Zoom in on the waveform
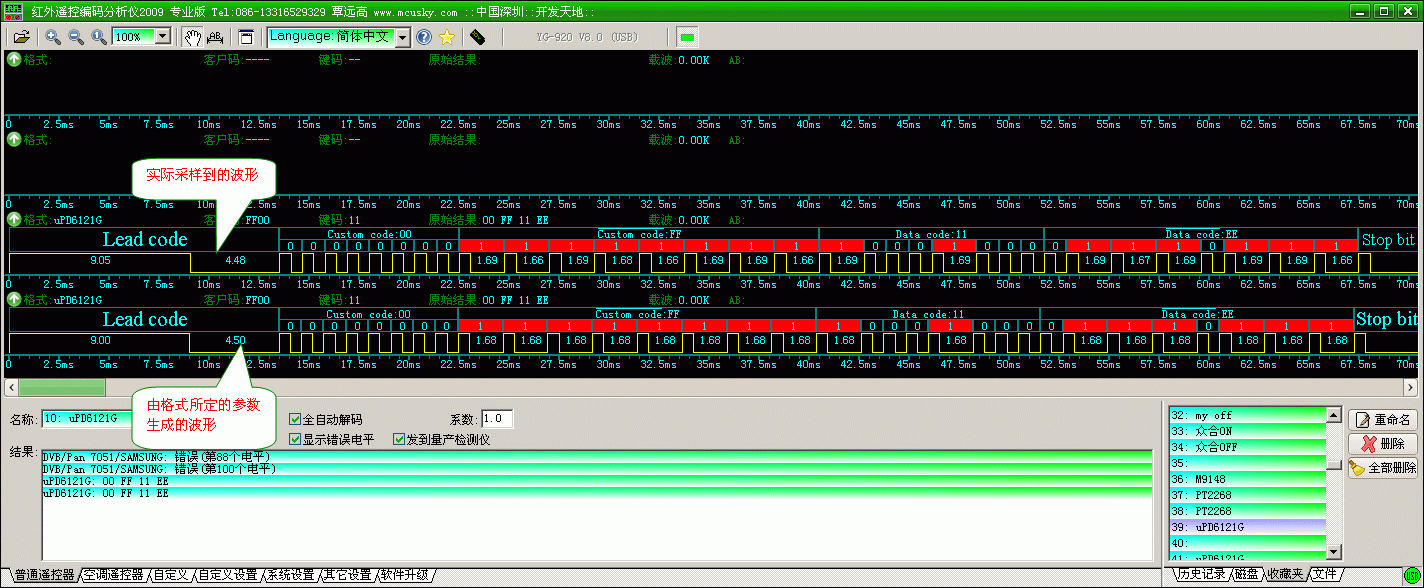 pyautogui.click(x=53, y=37)
